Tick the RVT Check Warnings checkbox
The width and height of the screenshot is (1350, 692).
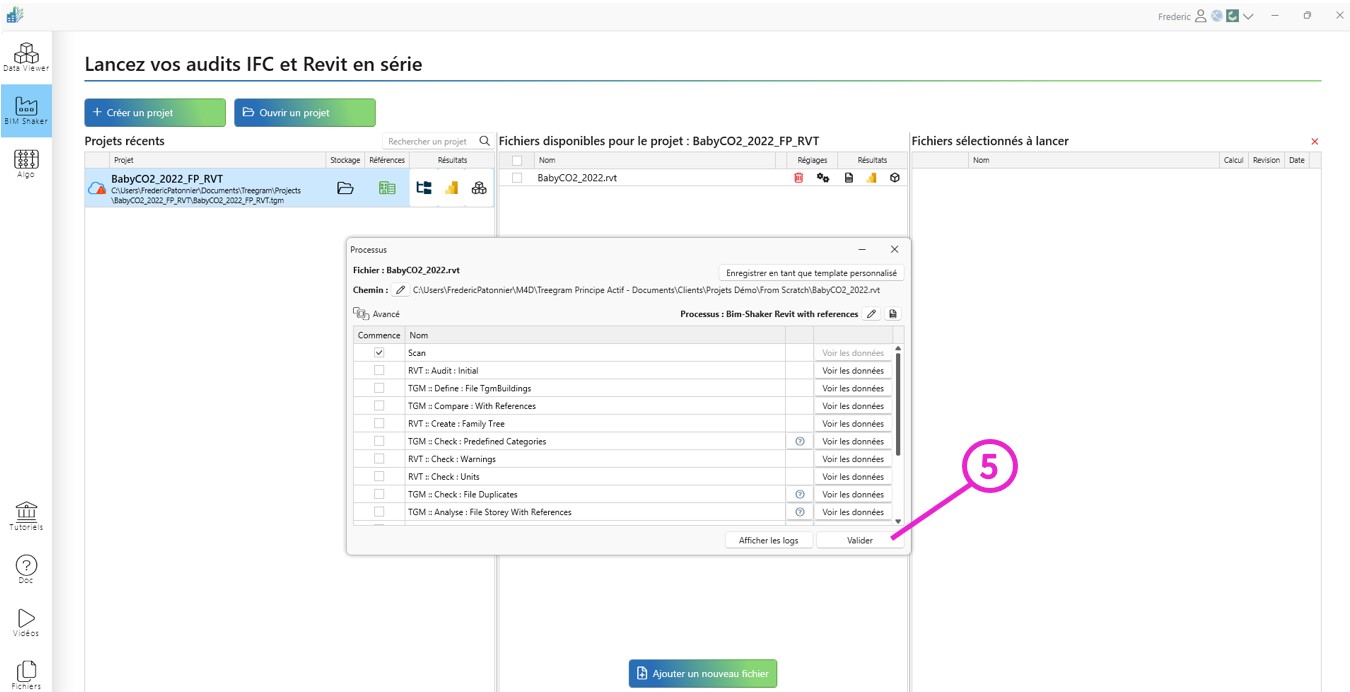pyautogui.click(x=379, y=459)
